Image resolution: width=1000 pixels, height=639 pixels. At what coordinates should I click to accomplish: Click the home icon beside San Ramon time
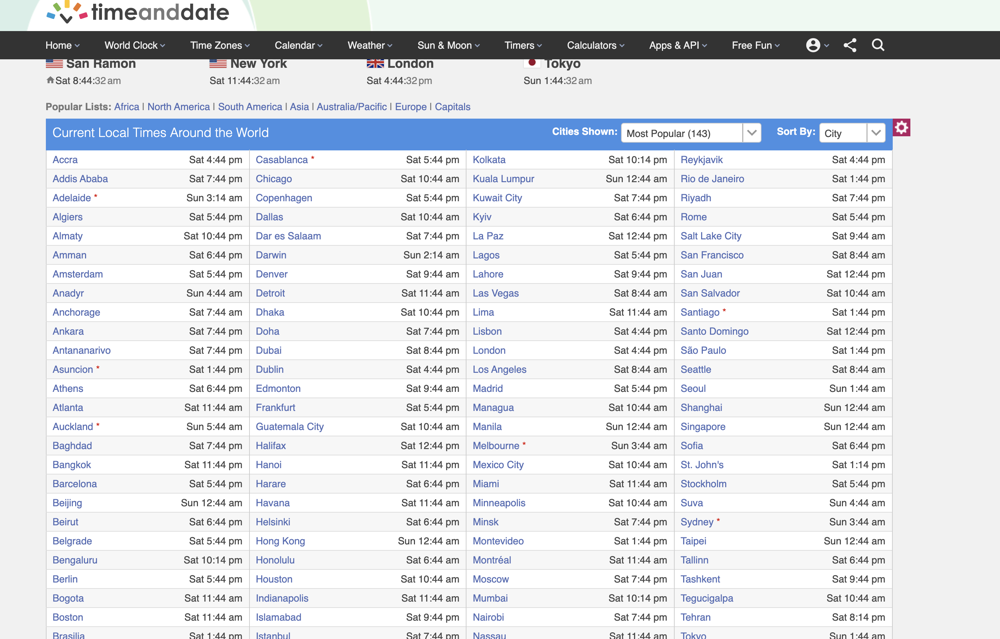(x=50, y=80)
